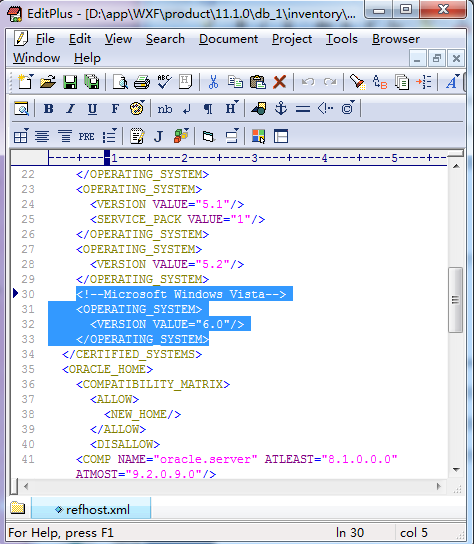Click the ln 30 status bar field
The image size is (474, 544).
click(x=350, y=533)
